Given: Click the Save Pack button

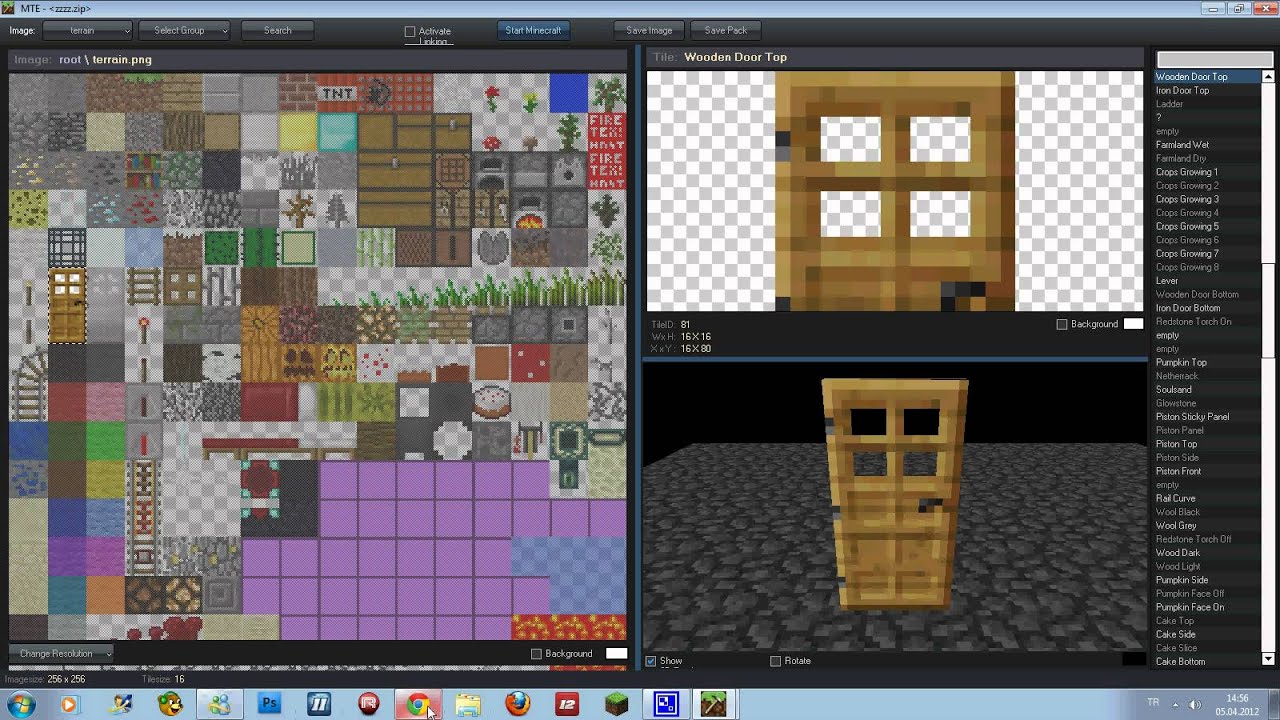Looking at the screenshot, I should tap(726, 31).
